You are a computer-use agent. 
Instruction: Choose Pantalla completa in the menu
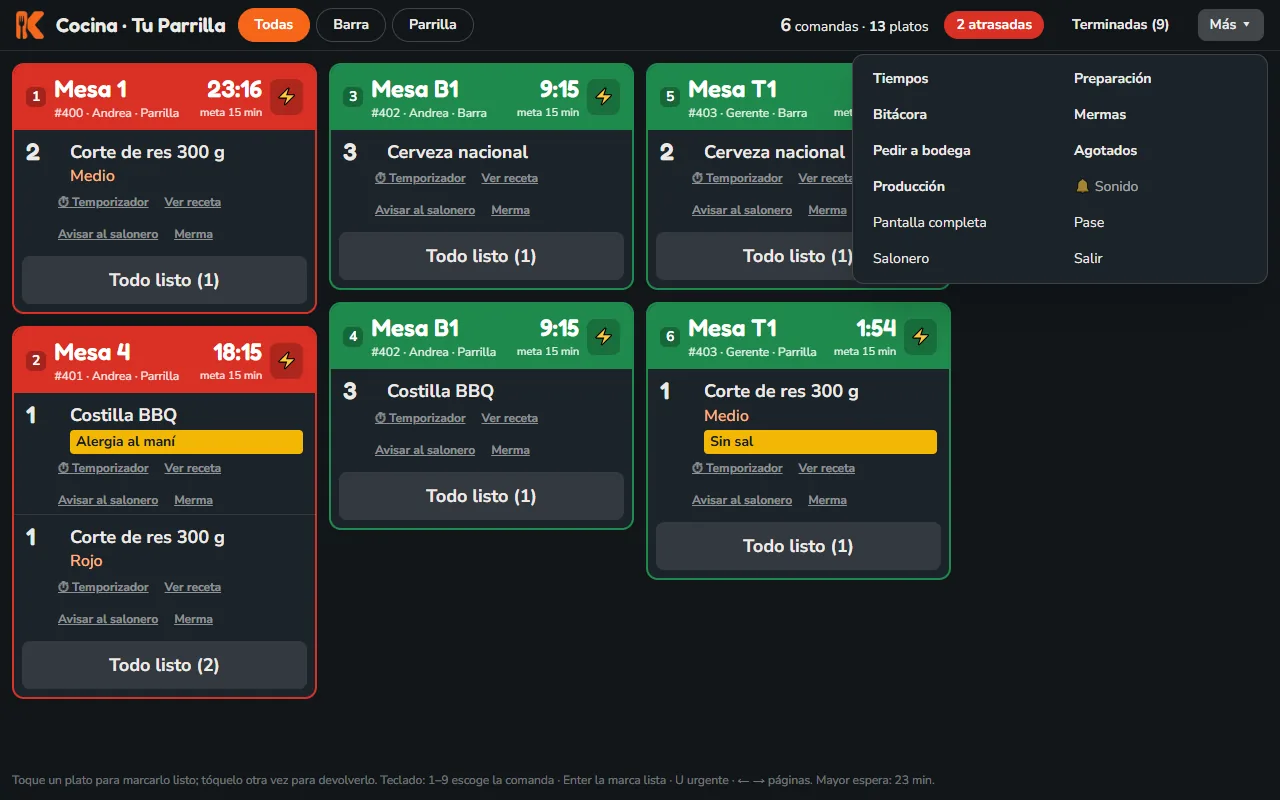(930, 222)
